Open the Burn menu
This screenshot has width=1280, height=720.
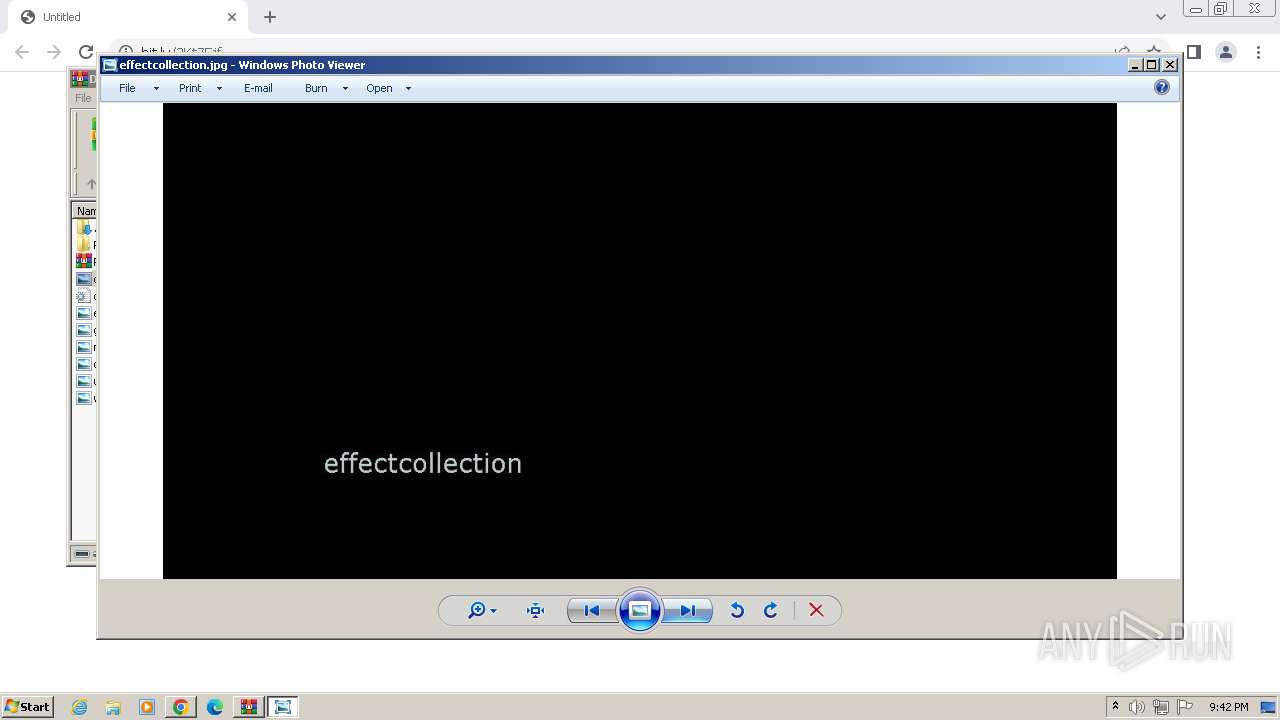point(316,88)
